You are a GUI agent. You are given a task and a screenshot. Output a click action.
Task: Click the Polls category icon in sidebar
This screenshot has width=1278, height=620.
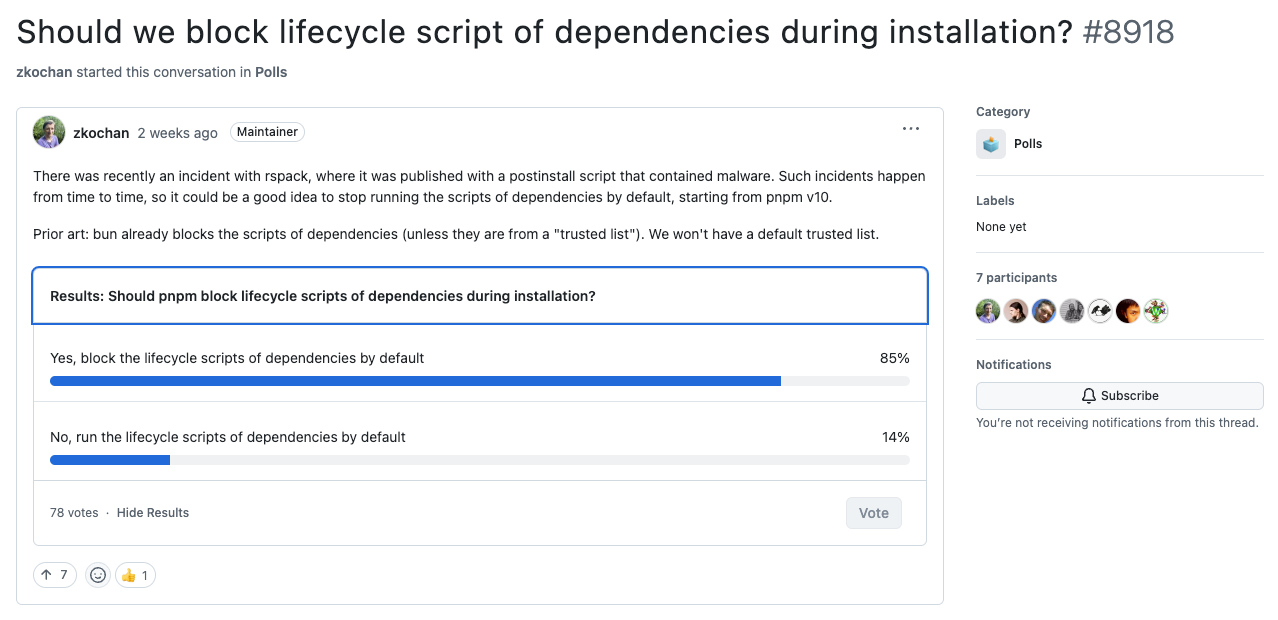(991, 144)
